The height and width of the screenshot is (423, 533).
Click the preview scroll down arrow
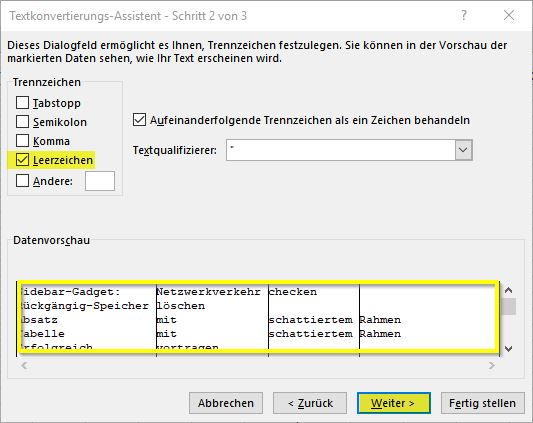509,349
